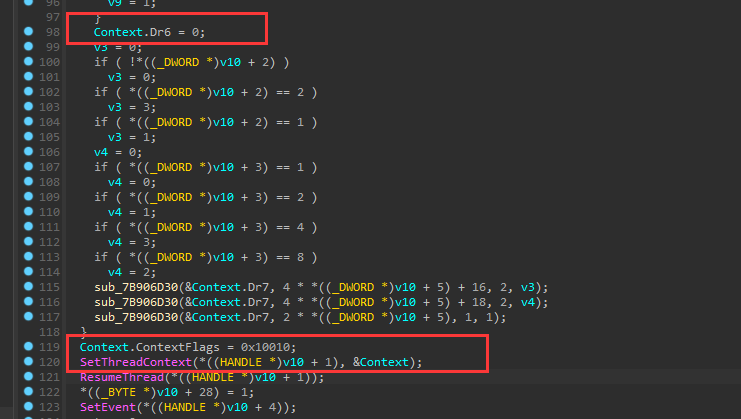Click the blue dot next to line 115
Screen dimensions: 741x419
pyautogui.click(x=27, y=287)
